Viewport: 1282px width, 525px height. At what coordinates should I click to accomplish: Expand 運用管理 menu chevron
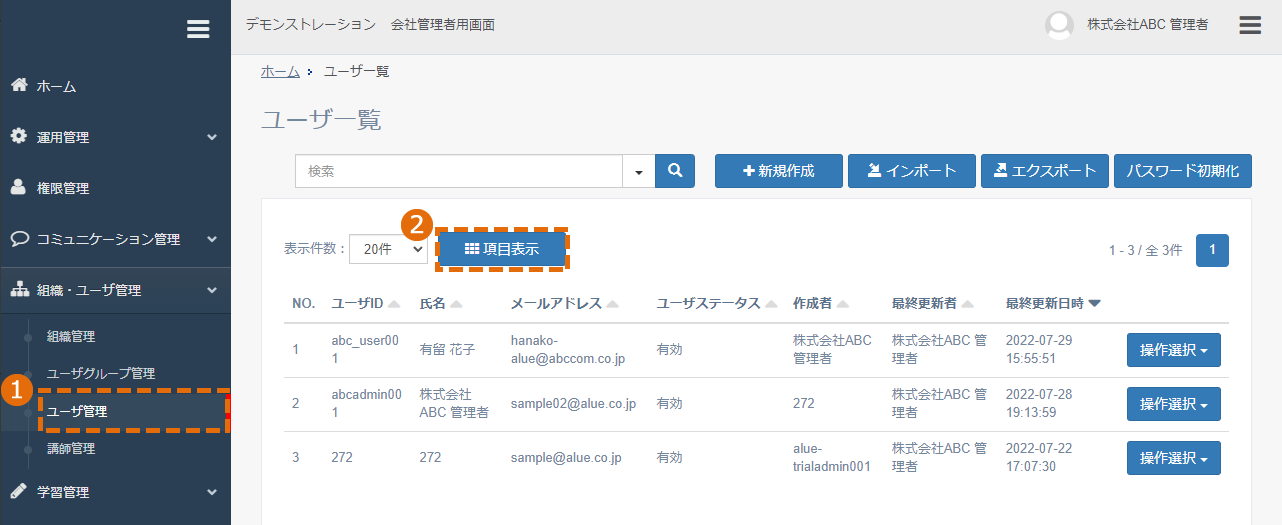tap(212, 137)
